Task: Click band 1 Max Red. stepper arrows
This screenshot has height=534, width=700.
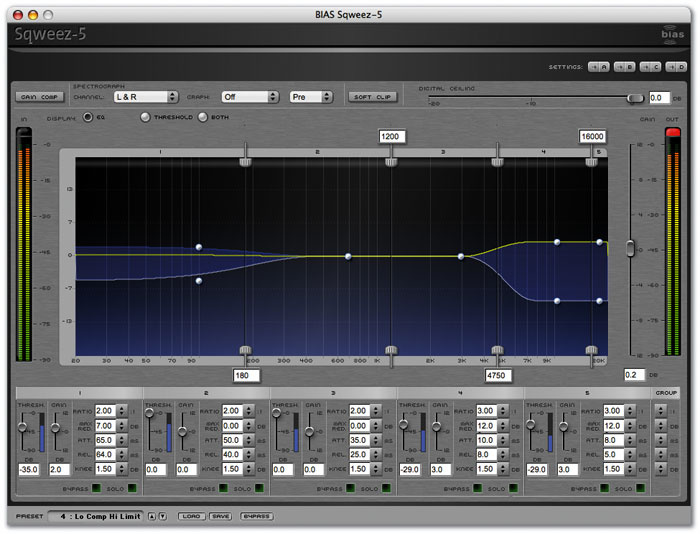Action: [122, 426]
